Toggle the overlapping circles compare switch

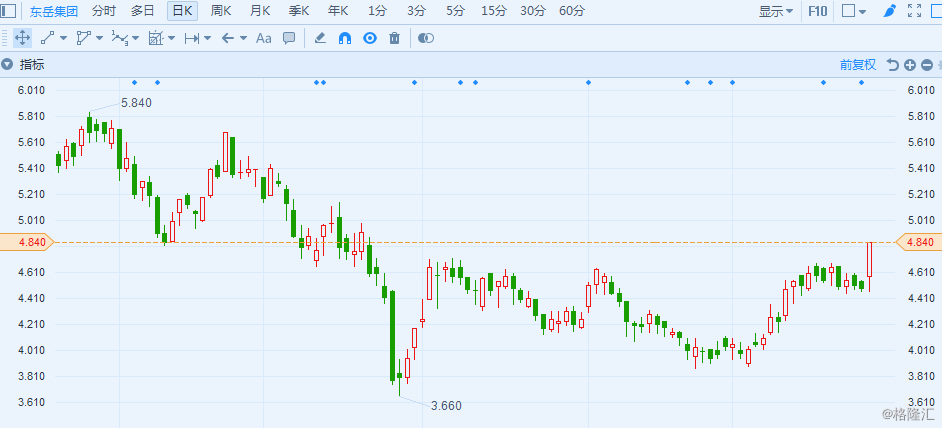tap(426, 38)
